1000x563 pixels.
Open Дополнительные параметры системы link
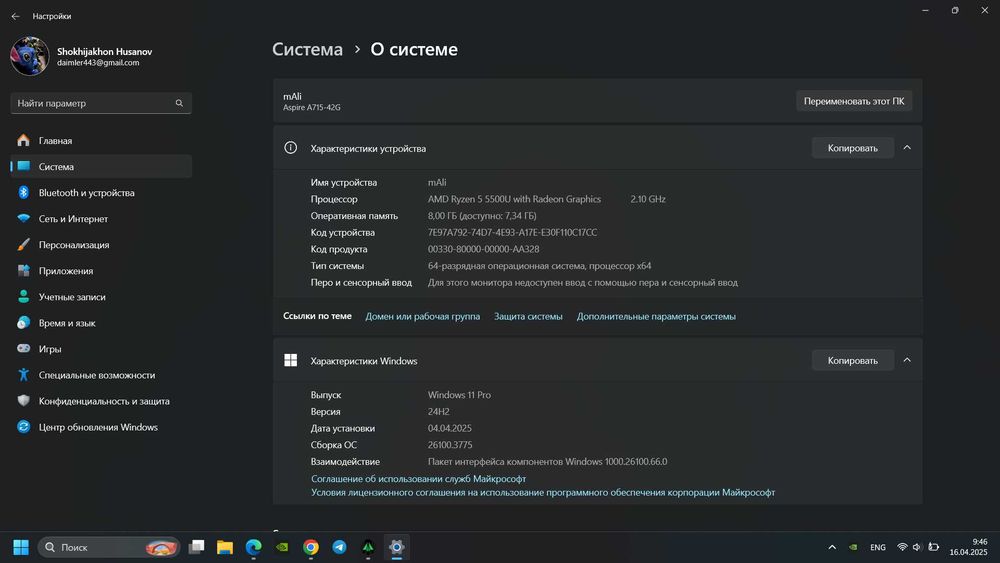pos(656,316)
